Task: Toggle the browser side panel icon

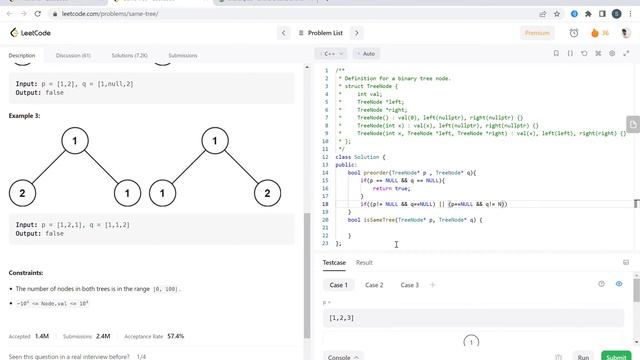Action: coord(602,14)
